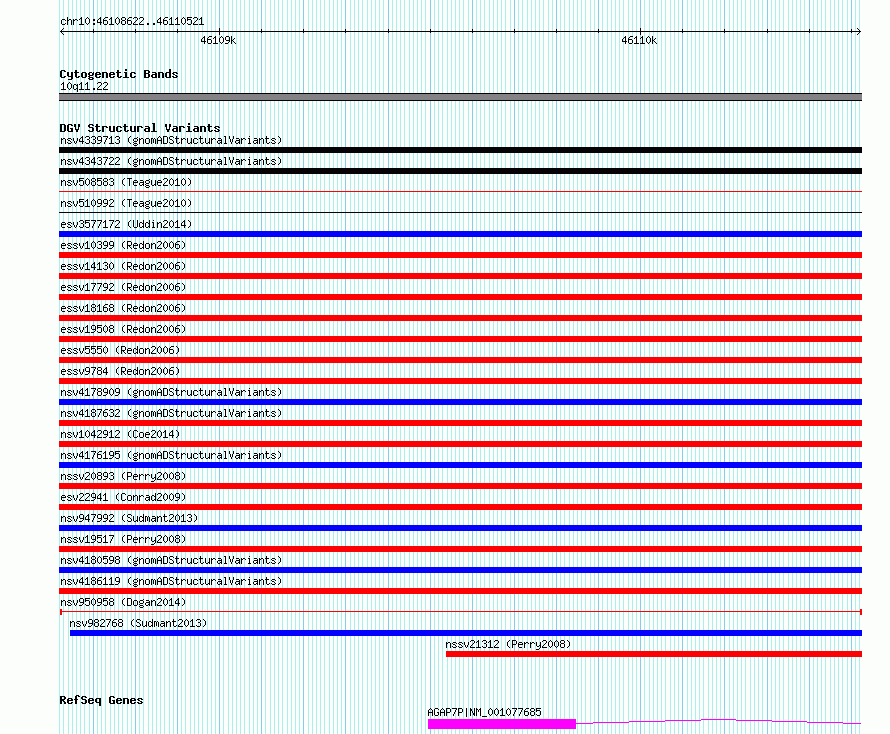Select the Cytogenetic Bands track heading

(x=119, y=74)
